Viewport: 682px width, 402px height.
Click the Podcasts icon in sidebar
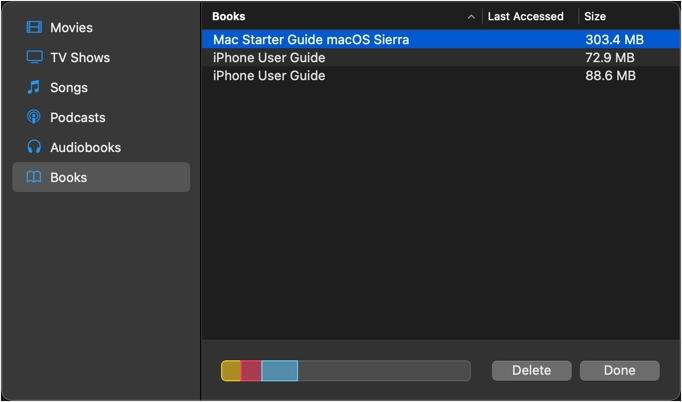(x=34, y=118)
